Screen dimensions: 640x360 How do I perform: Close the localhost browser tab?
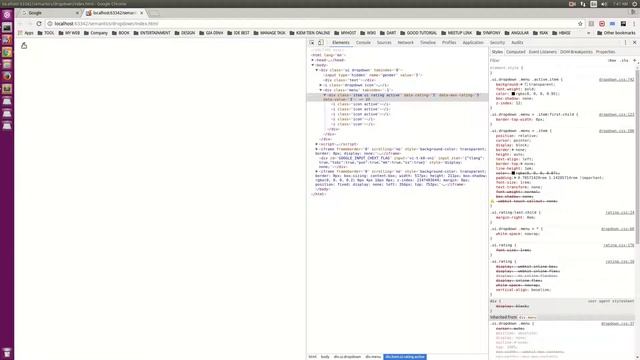(x=142, y=13)
